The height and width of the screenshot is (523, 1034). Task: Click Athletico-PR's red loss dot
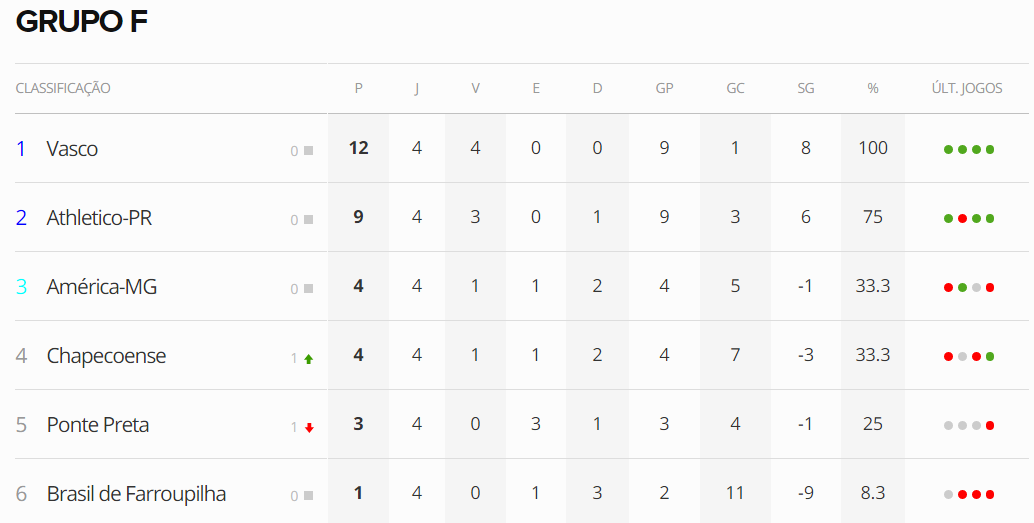tap(962, 218)
